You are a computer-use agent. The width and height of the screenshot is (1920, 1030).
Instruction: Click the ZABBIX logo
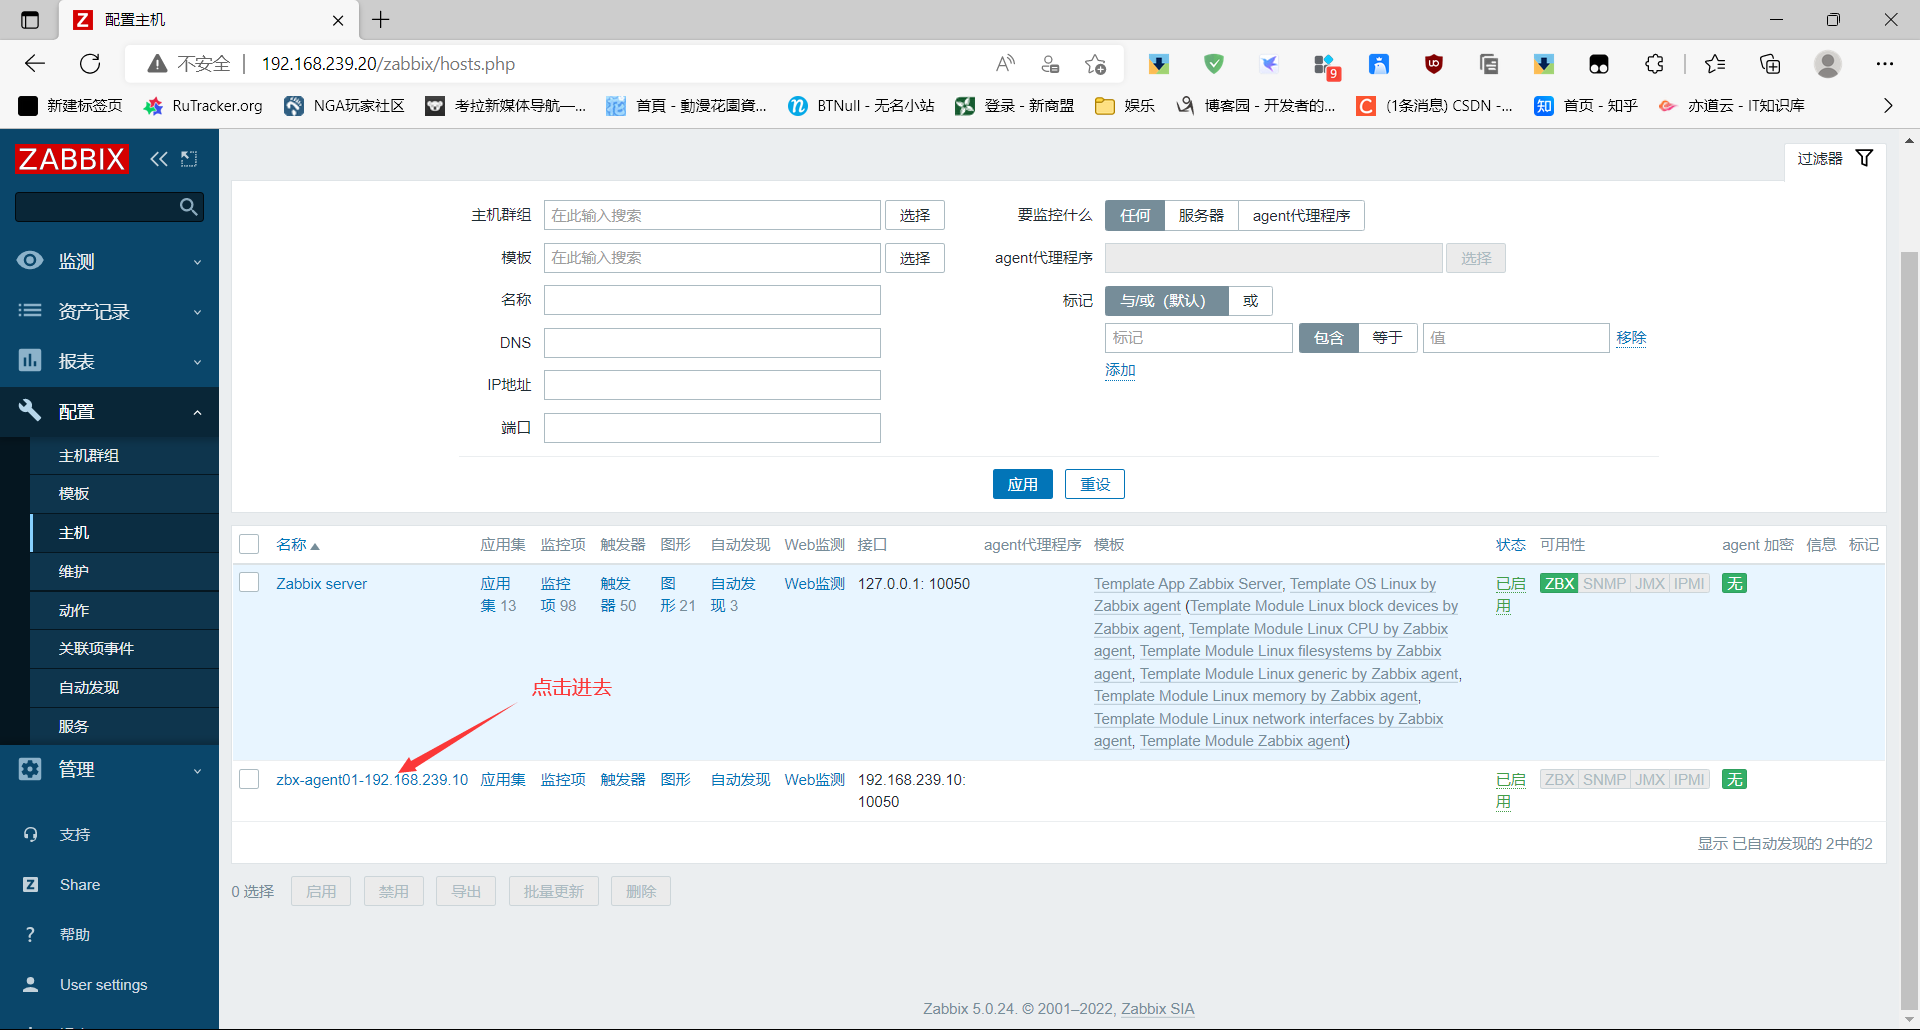click(x=72, y=159)
